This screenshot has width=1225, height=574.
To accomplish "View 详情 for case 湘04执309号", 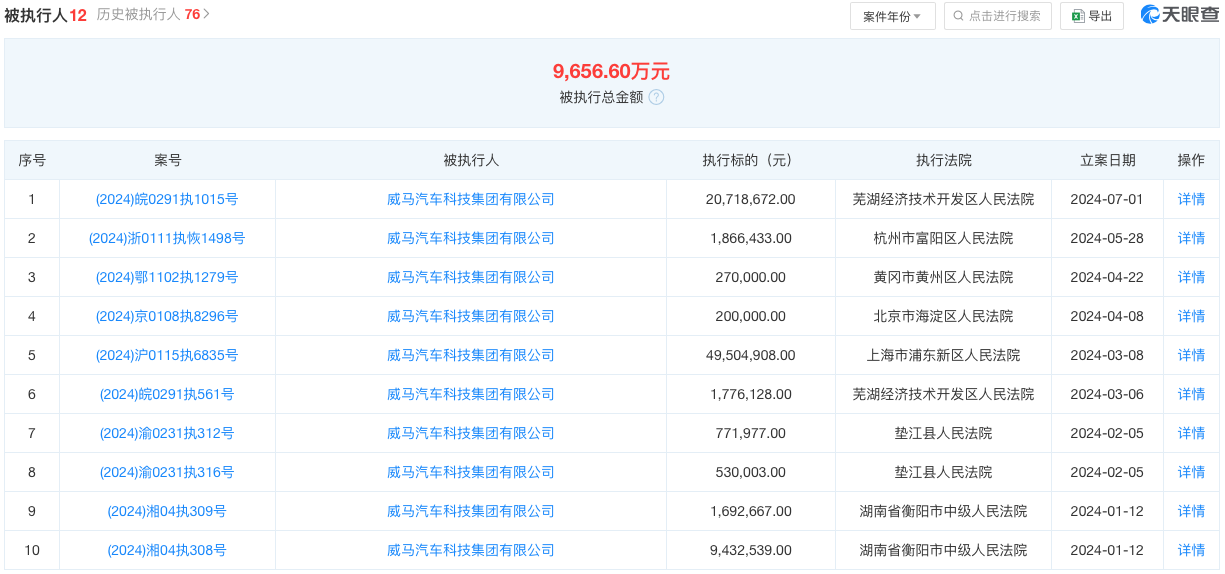I will click(1191, 511).
